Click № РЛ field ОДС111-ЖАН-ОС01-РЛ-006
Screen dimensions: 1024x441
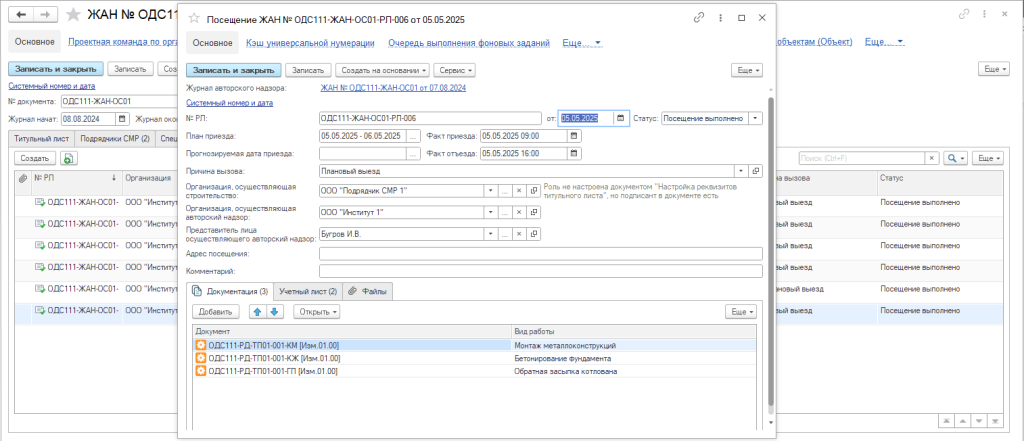[430, 118]
